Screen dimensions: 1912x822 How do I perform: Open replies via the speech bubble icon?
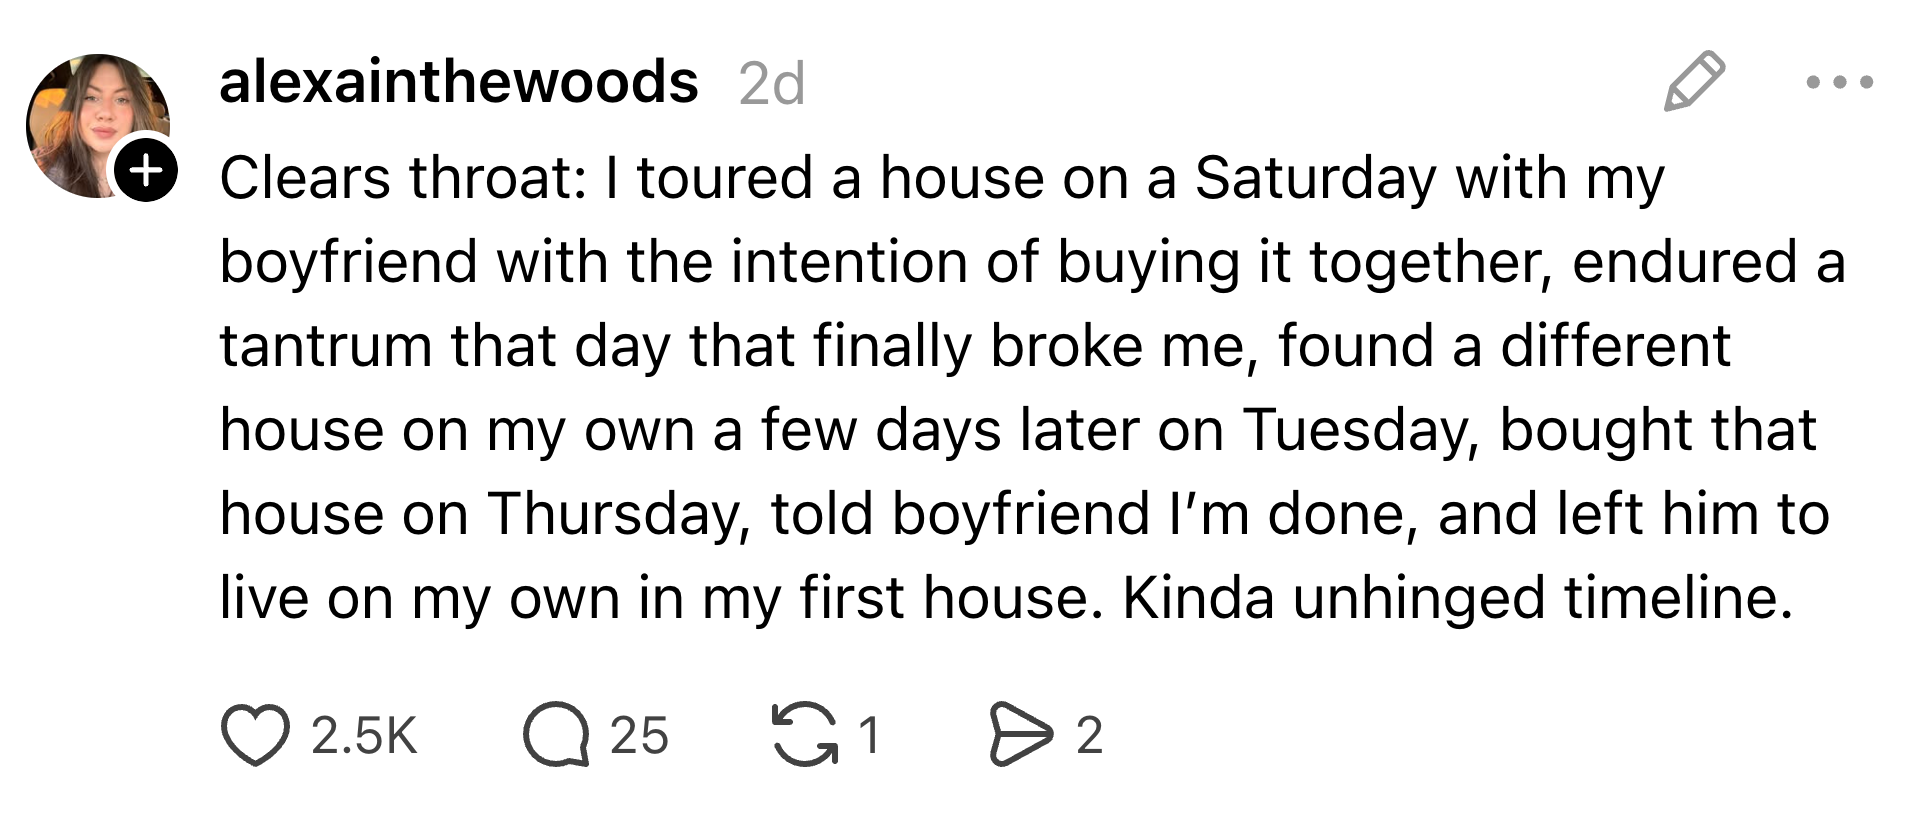tap(556, 736)
